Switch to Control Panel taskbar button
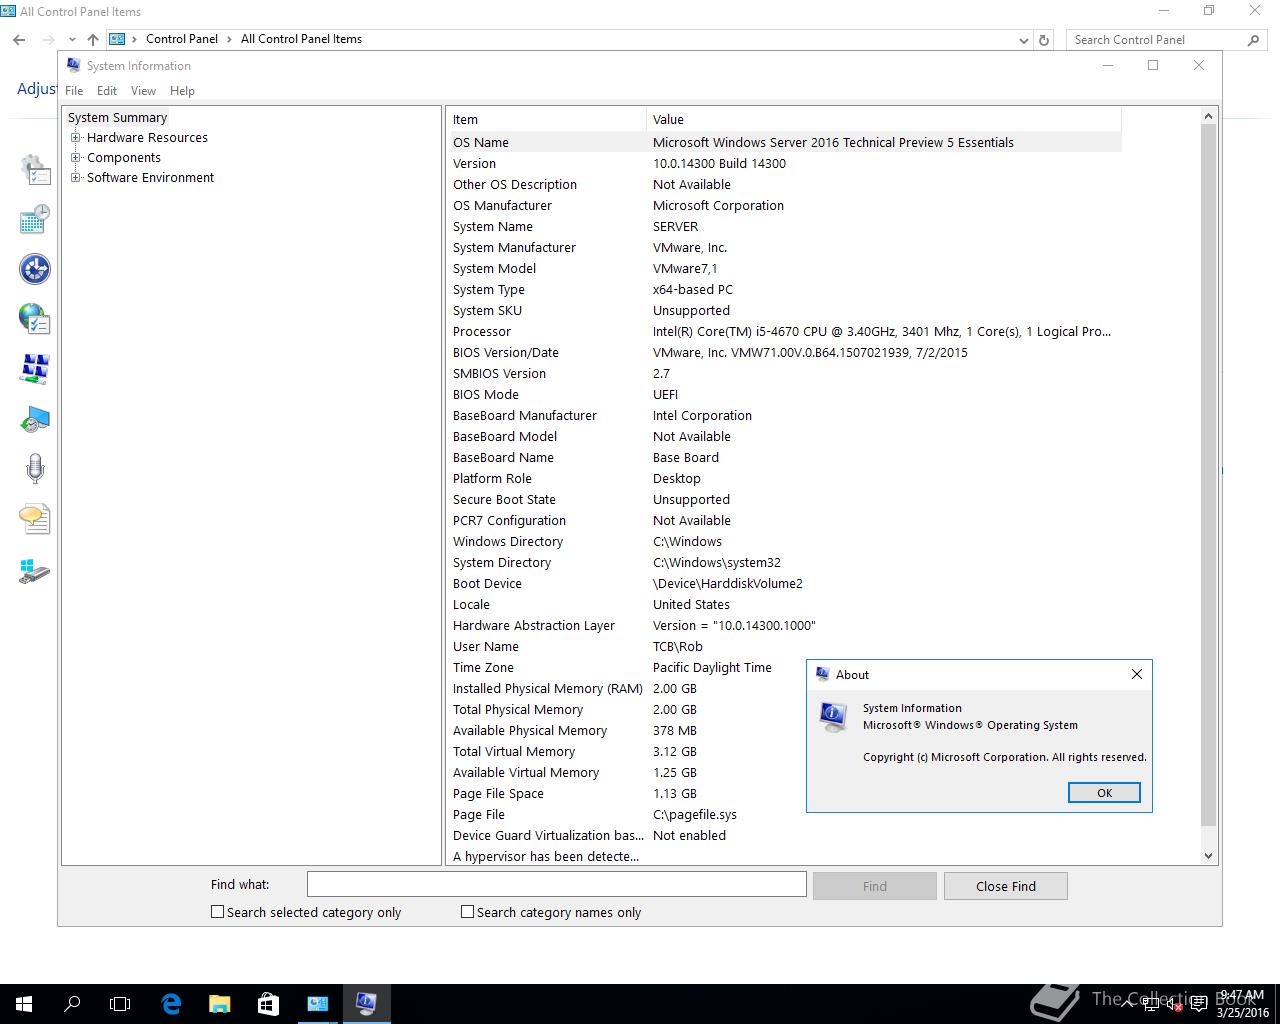The image size is (1280, 1024). 317,1003
